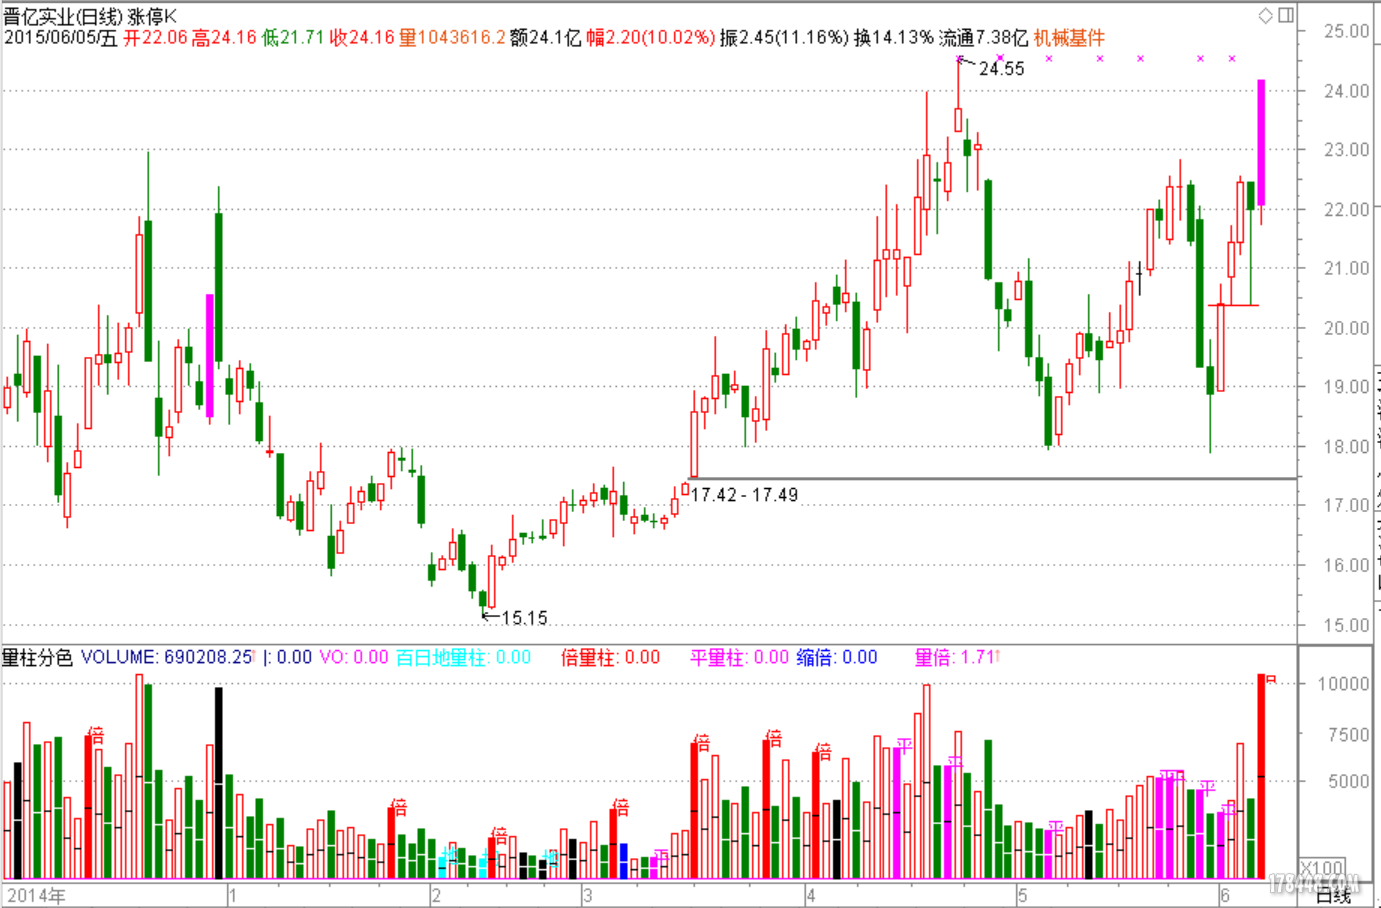Click the 涨停K indicator label
Image resolution: width=1381 pixels, height=908 pixels.
(x=153, y=17)
